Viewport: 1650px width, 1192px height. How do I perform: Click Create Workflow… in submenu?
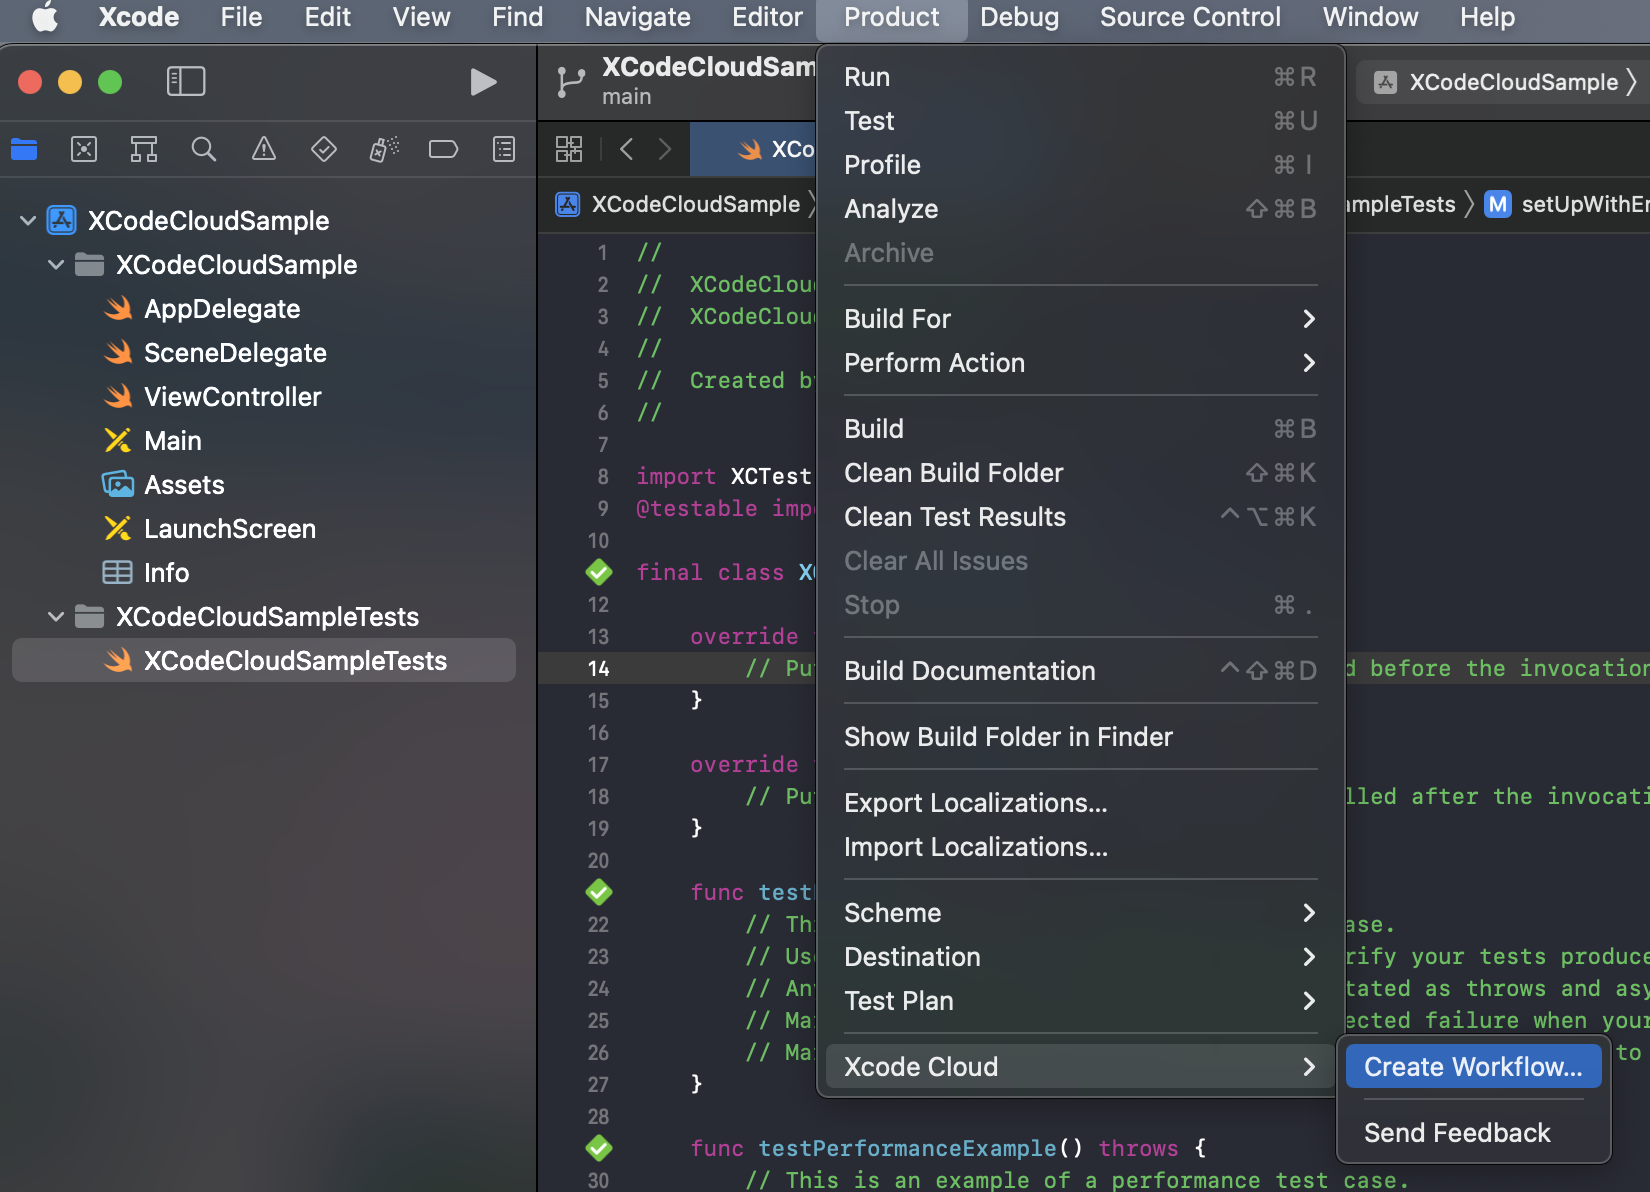click(x=1473, y=1067)
